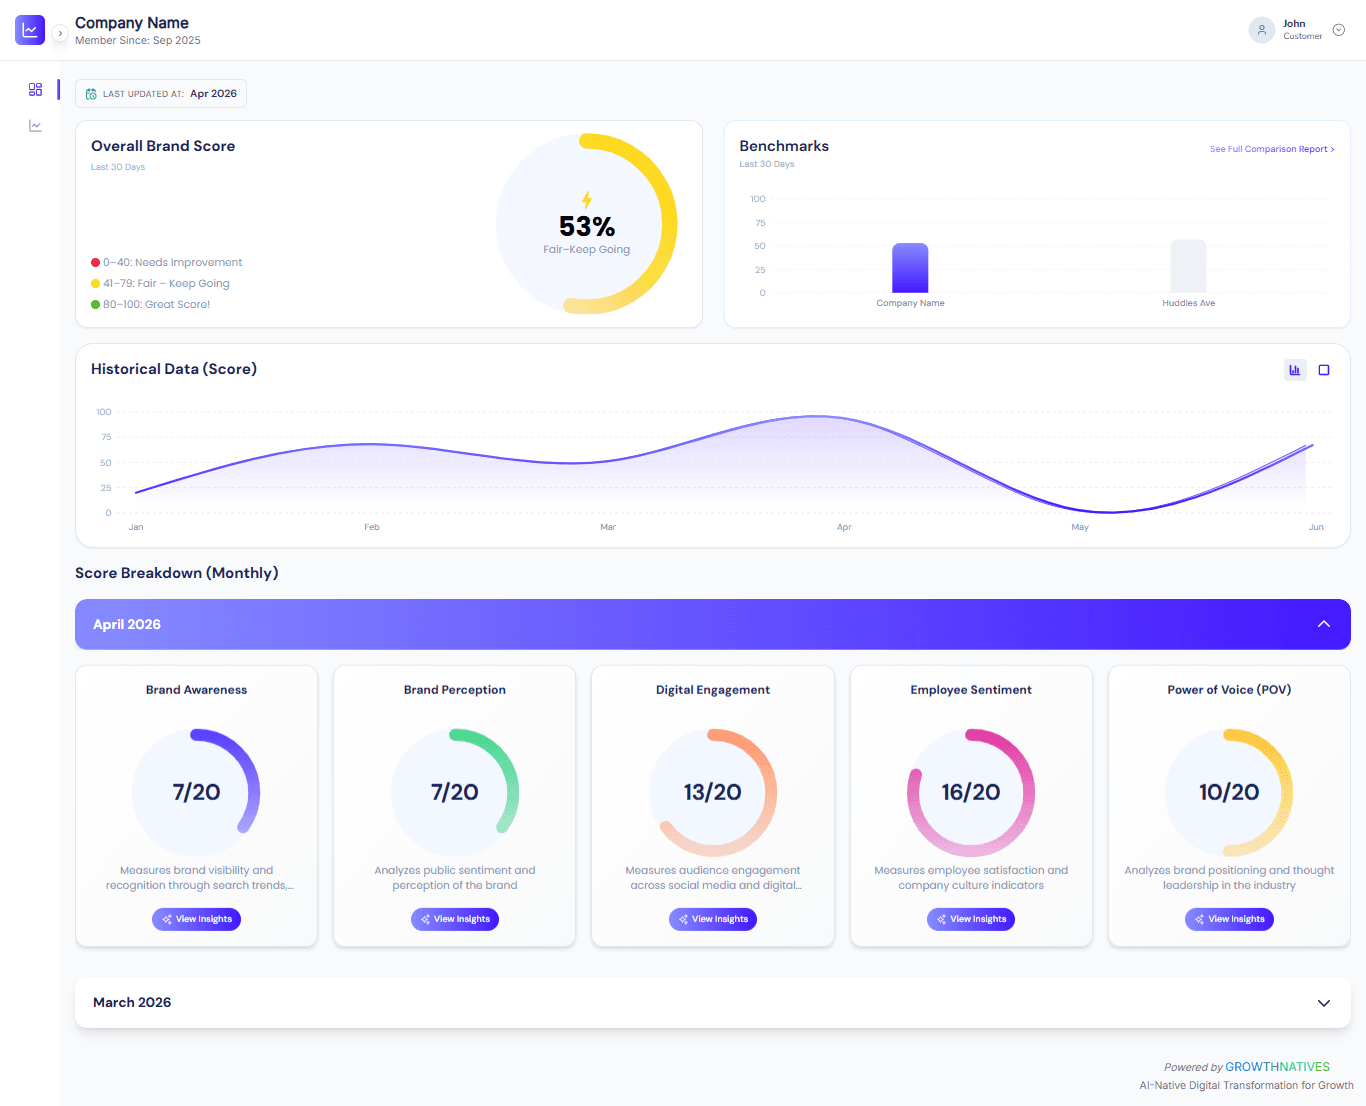Viewport: 1366px width, 1106px height.
Task: Open See Full Comparison Report link
Action: 1272,149
